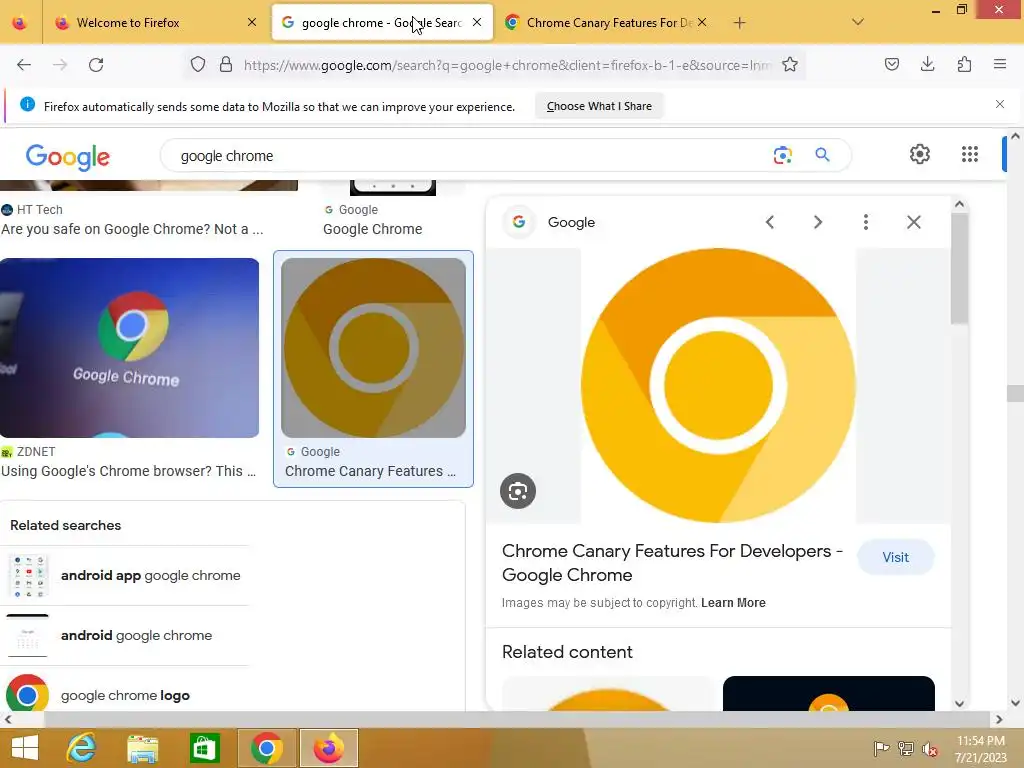The image size is (1024, 768).
Task: Close the Welcome to Firefox tab
Action: pyautogui.click(x=252, y=22)
